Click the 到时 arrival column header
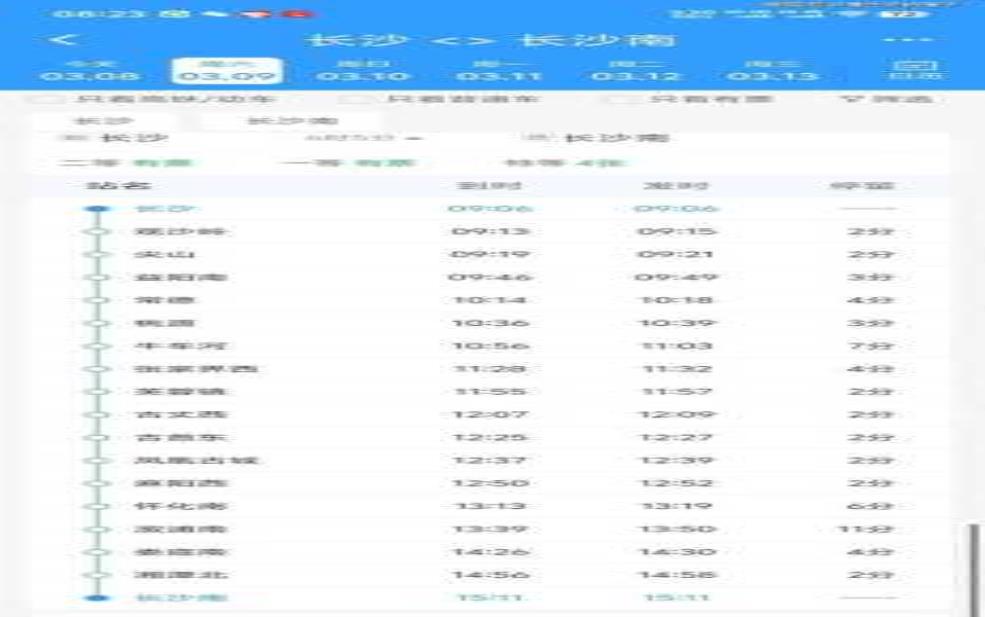 [x=489, y=186]
